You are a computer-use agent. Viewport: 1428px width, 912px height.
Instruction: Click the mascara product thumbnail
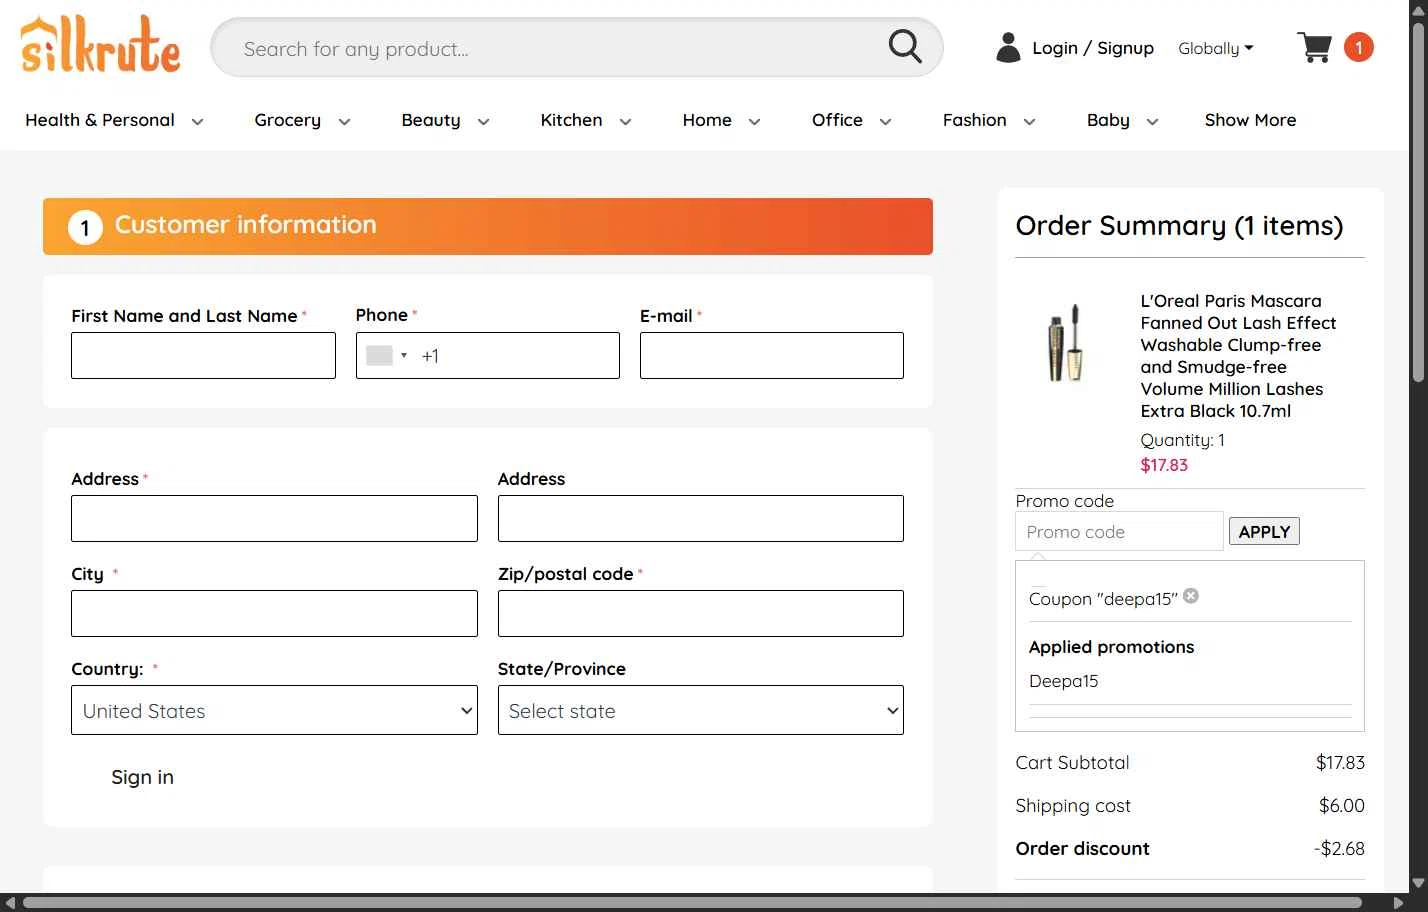1065,343
